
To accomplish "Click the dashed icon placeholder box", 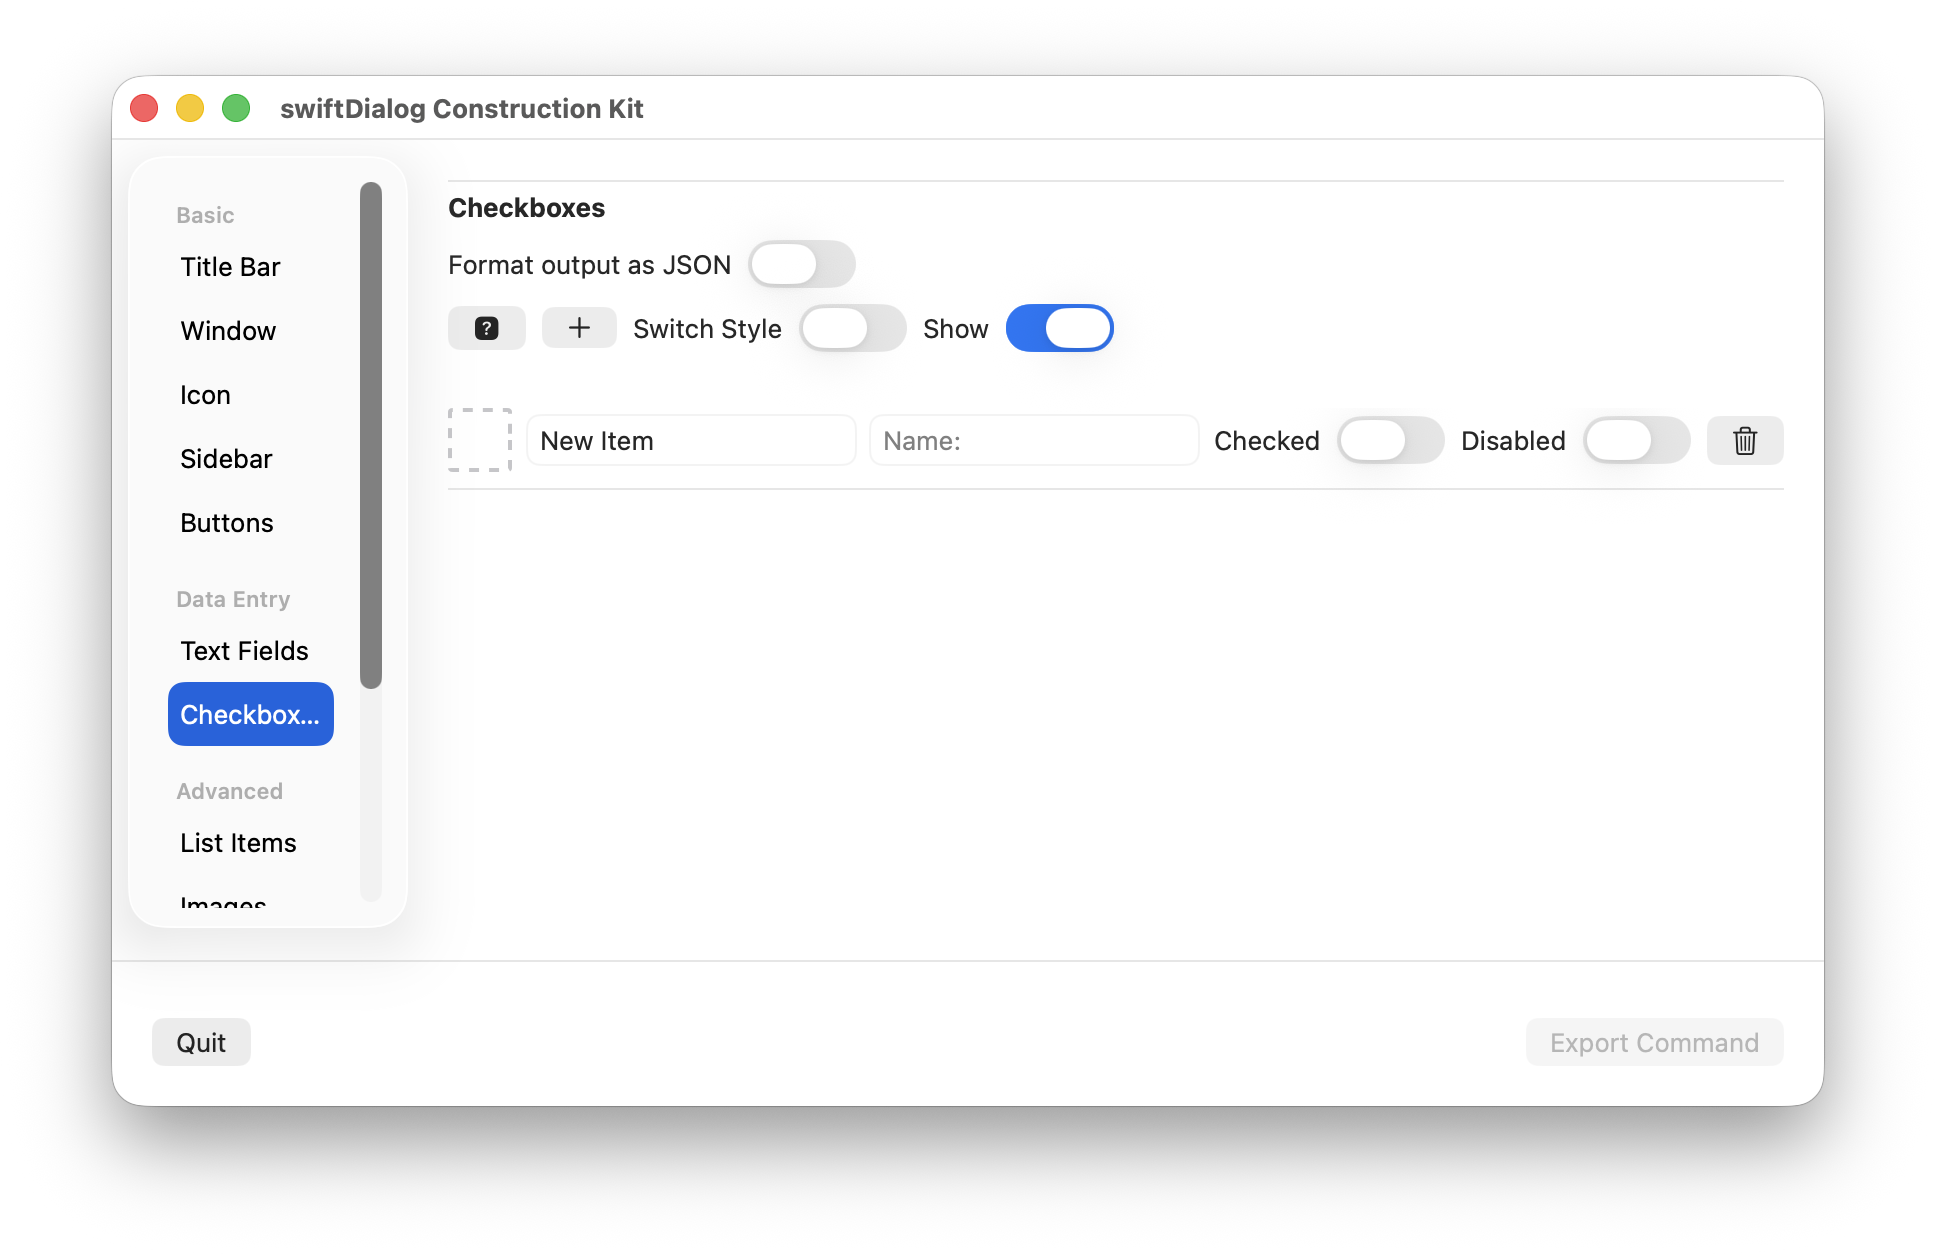I will (480, 440).
